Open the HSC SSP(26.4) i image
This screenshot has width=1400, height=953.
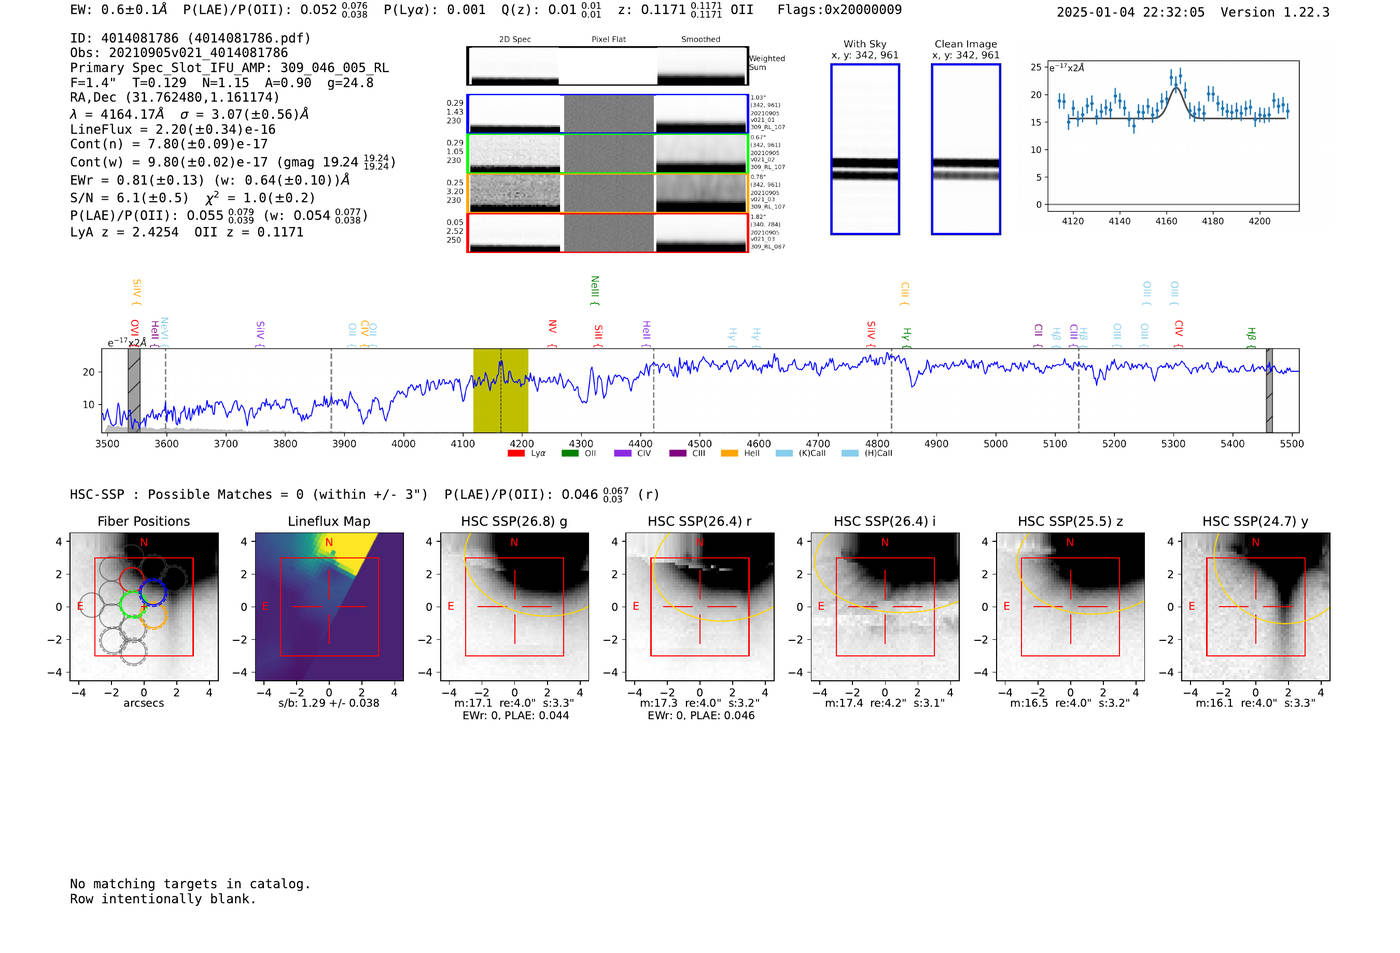pyautogui.click(x=885, y=606)
